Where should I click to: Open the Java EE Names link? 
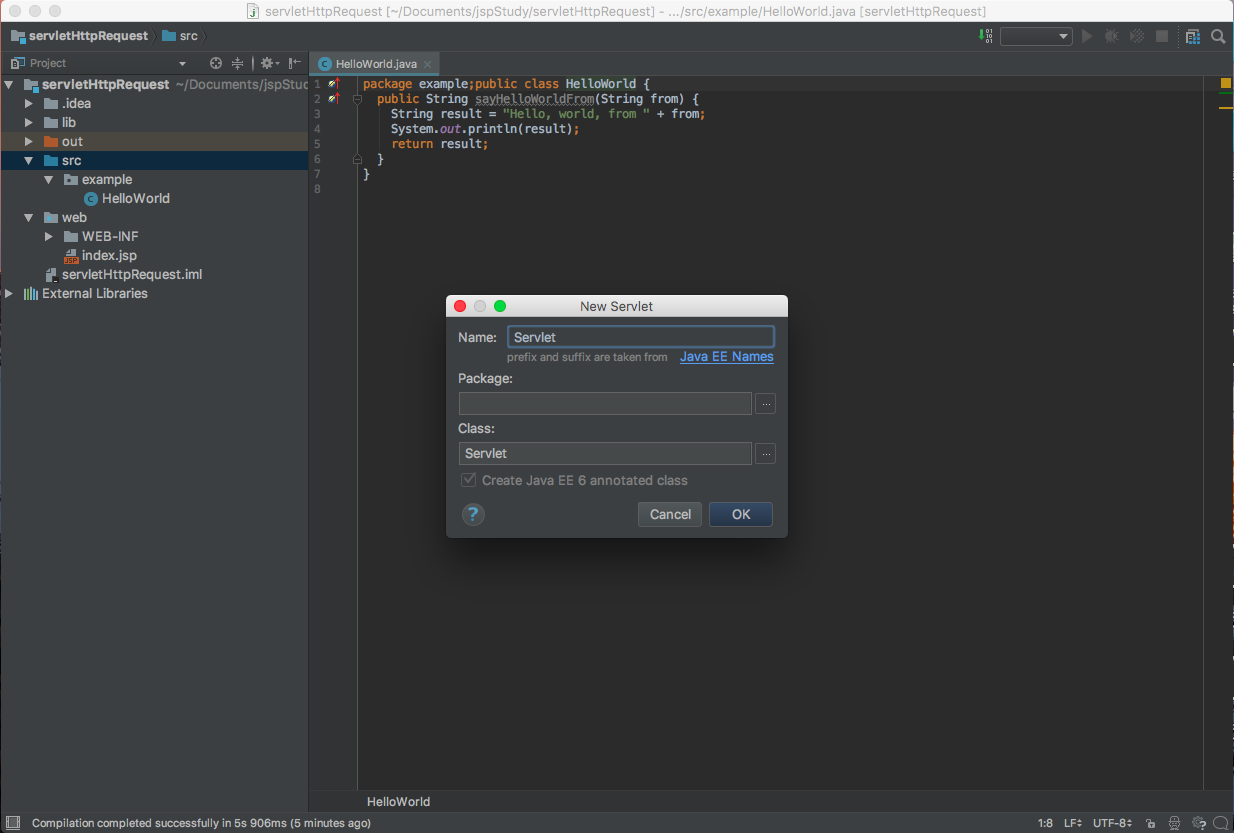click(x=727, y=357)
